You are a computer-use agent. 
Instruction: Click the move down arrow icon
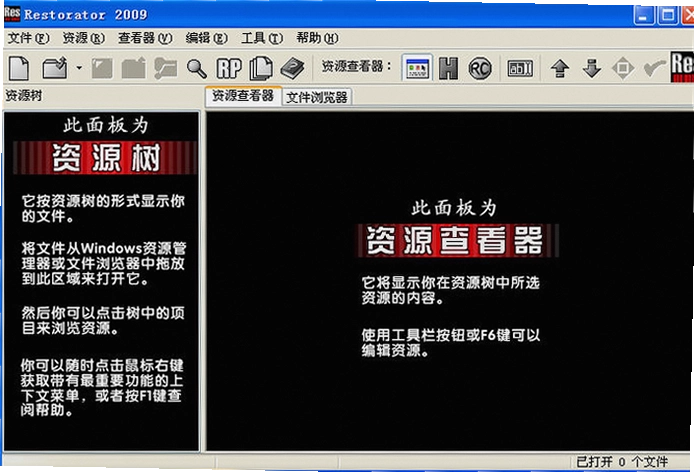[x=592, y=69]
